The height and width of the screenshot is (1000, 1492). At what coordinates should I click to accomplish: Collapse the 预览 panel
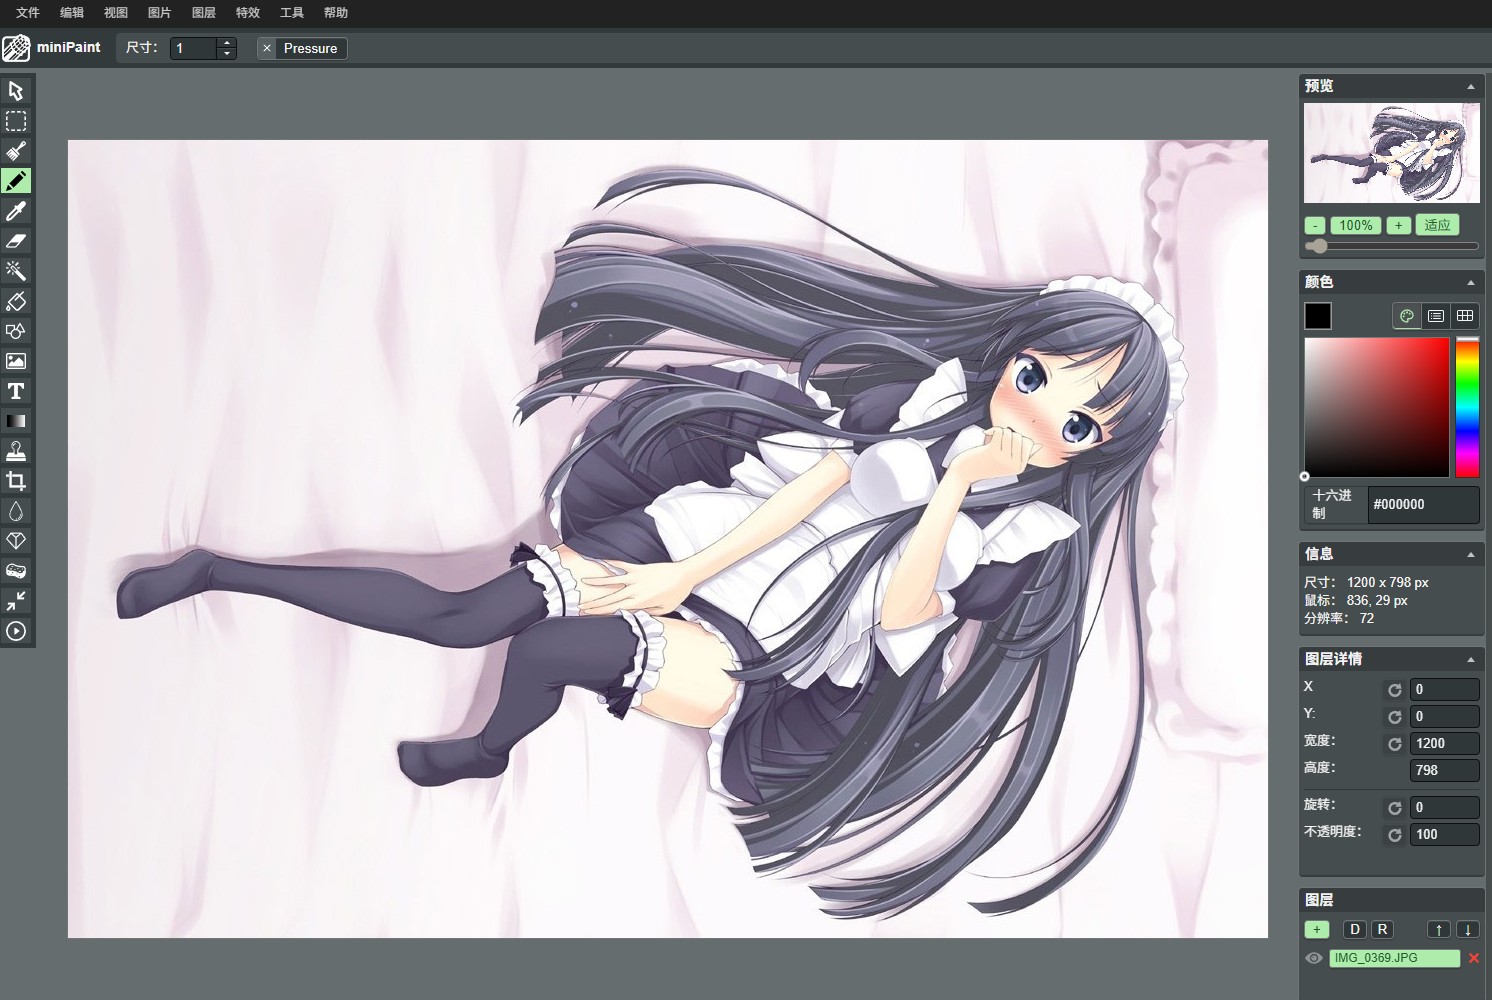coord(1470,87)
